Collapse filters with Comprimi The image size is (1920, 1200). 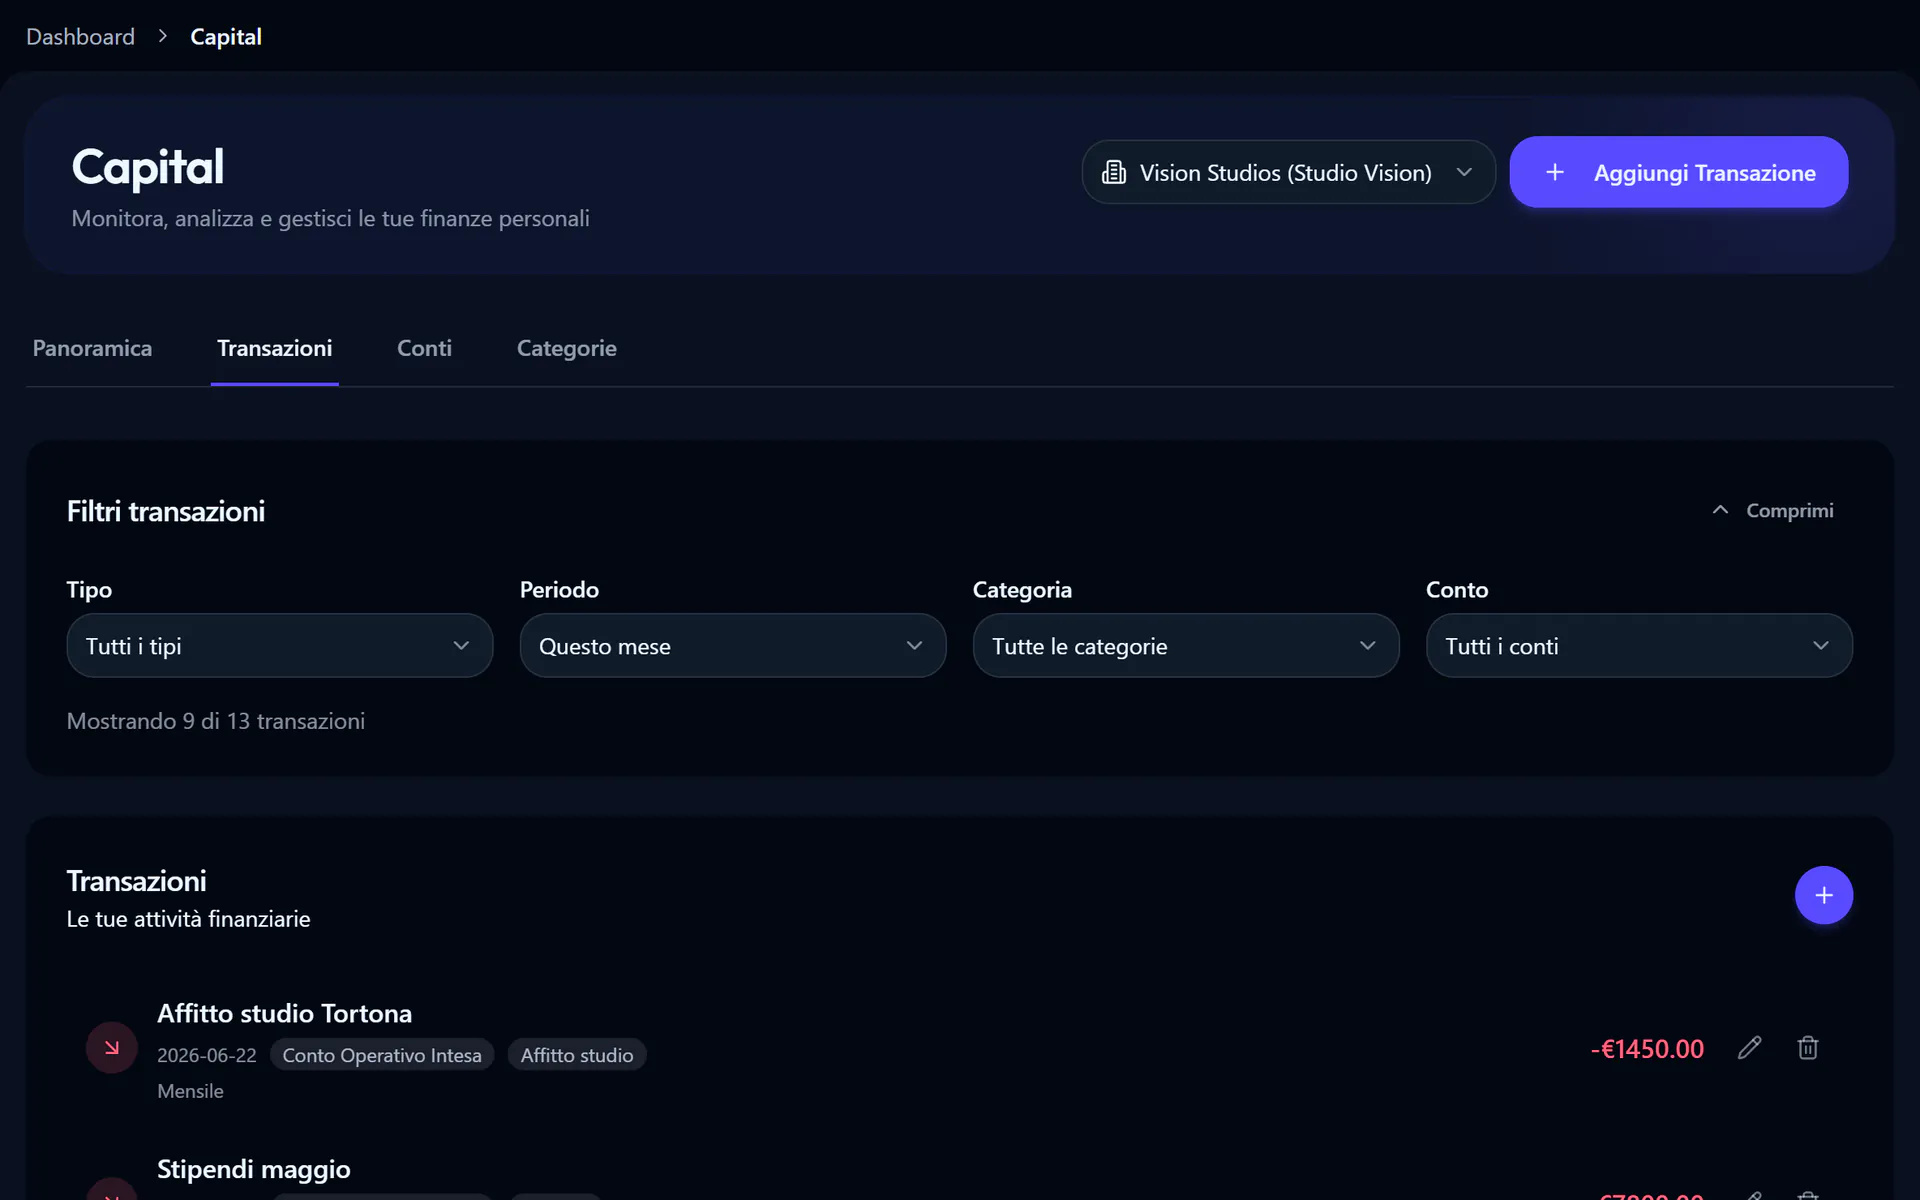pyautogui.click(x=1773, y=510)
